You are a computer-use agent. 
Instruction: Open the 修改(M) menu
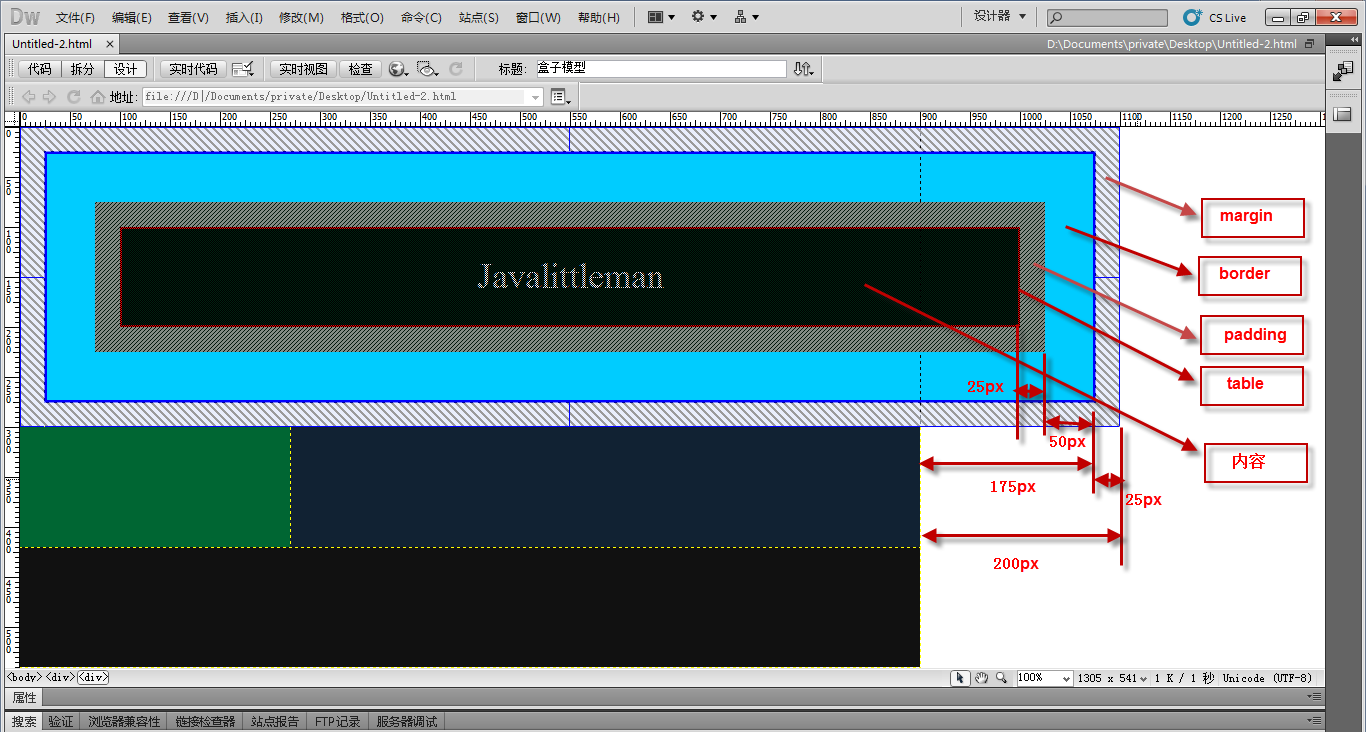301,18
